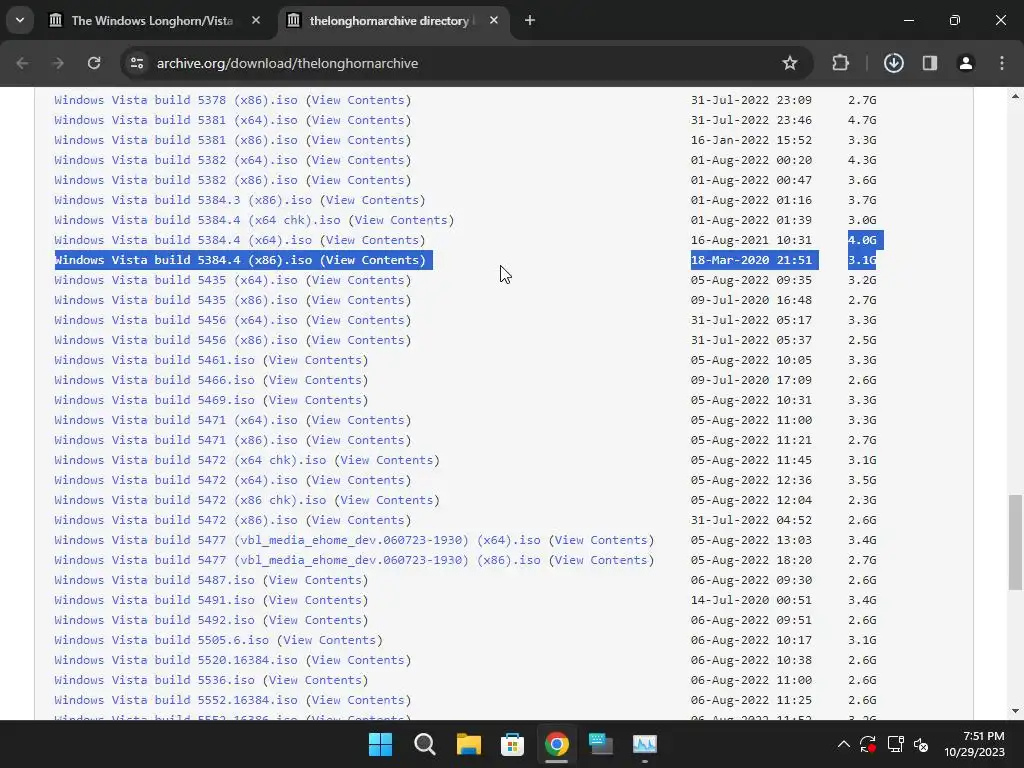Click page scrollbar up arrow

(1015, 96)
